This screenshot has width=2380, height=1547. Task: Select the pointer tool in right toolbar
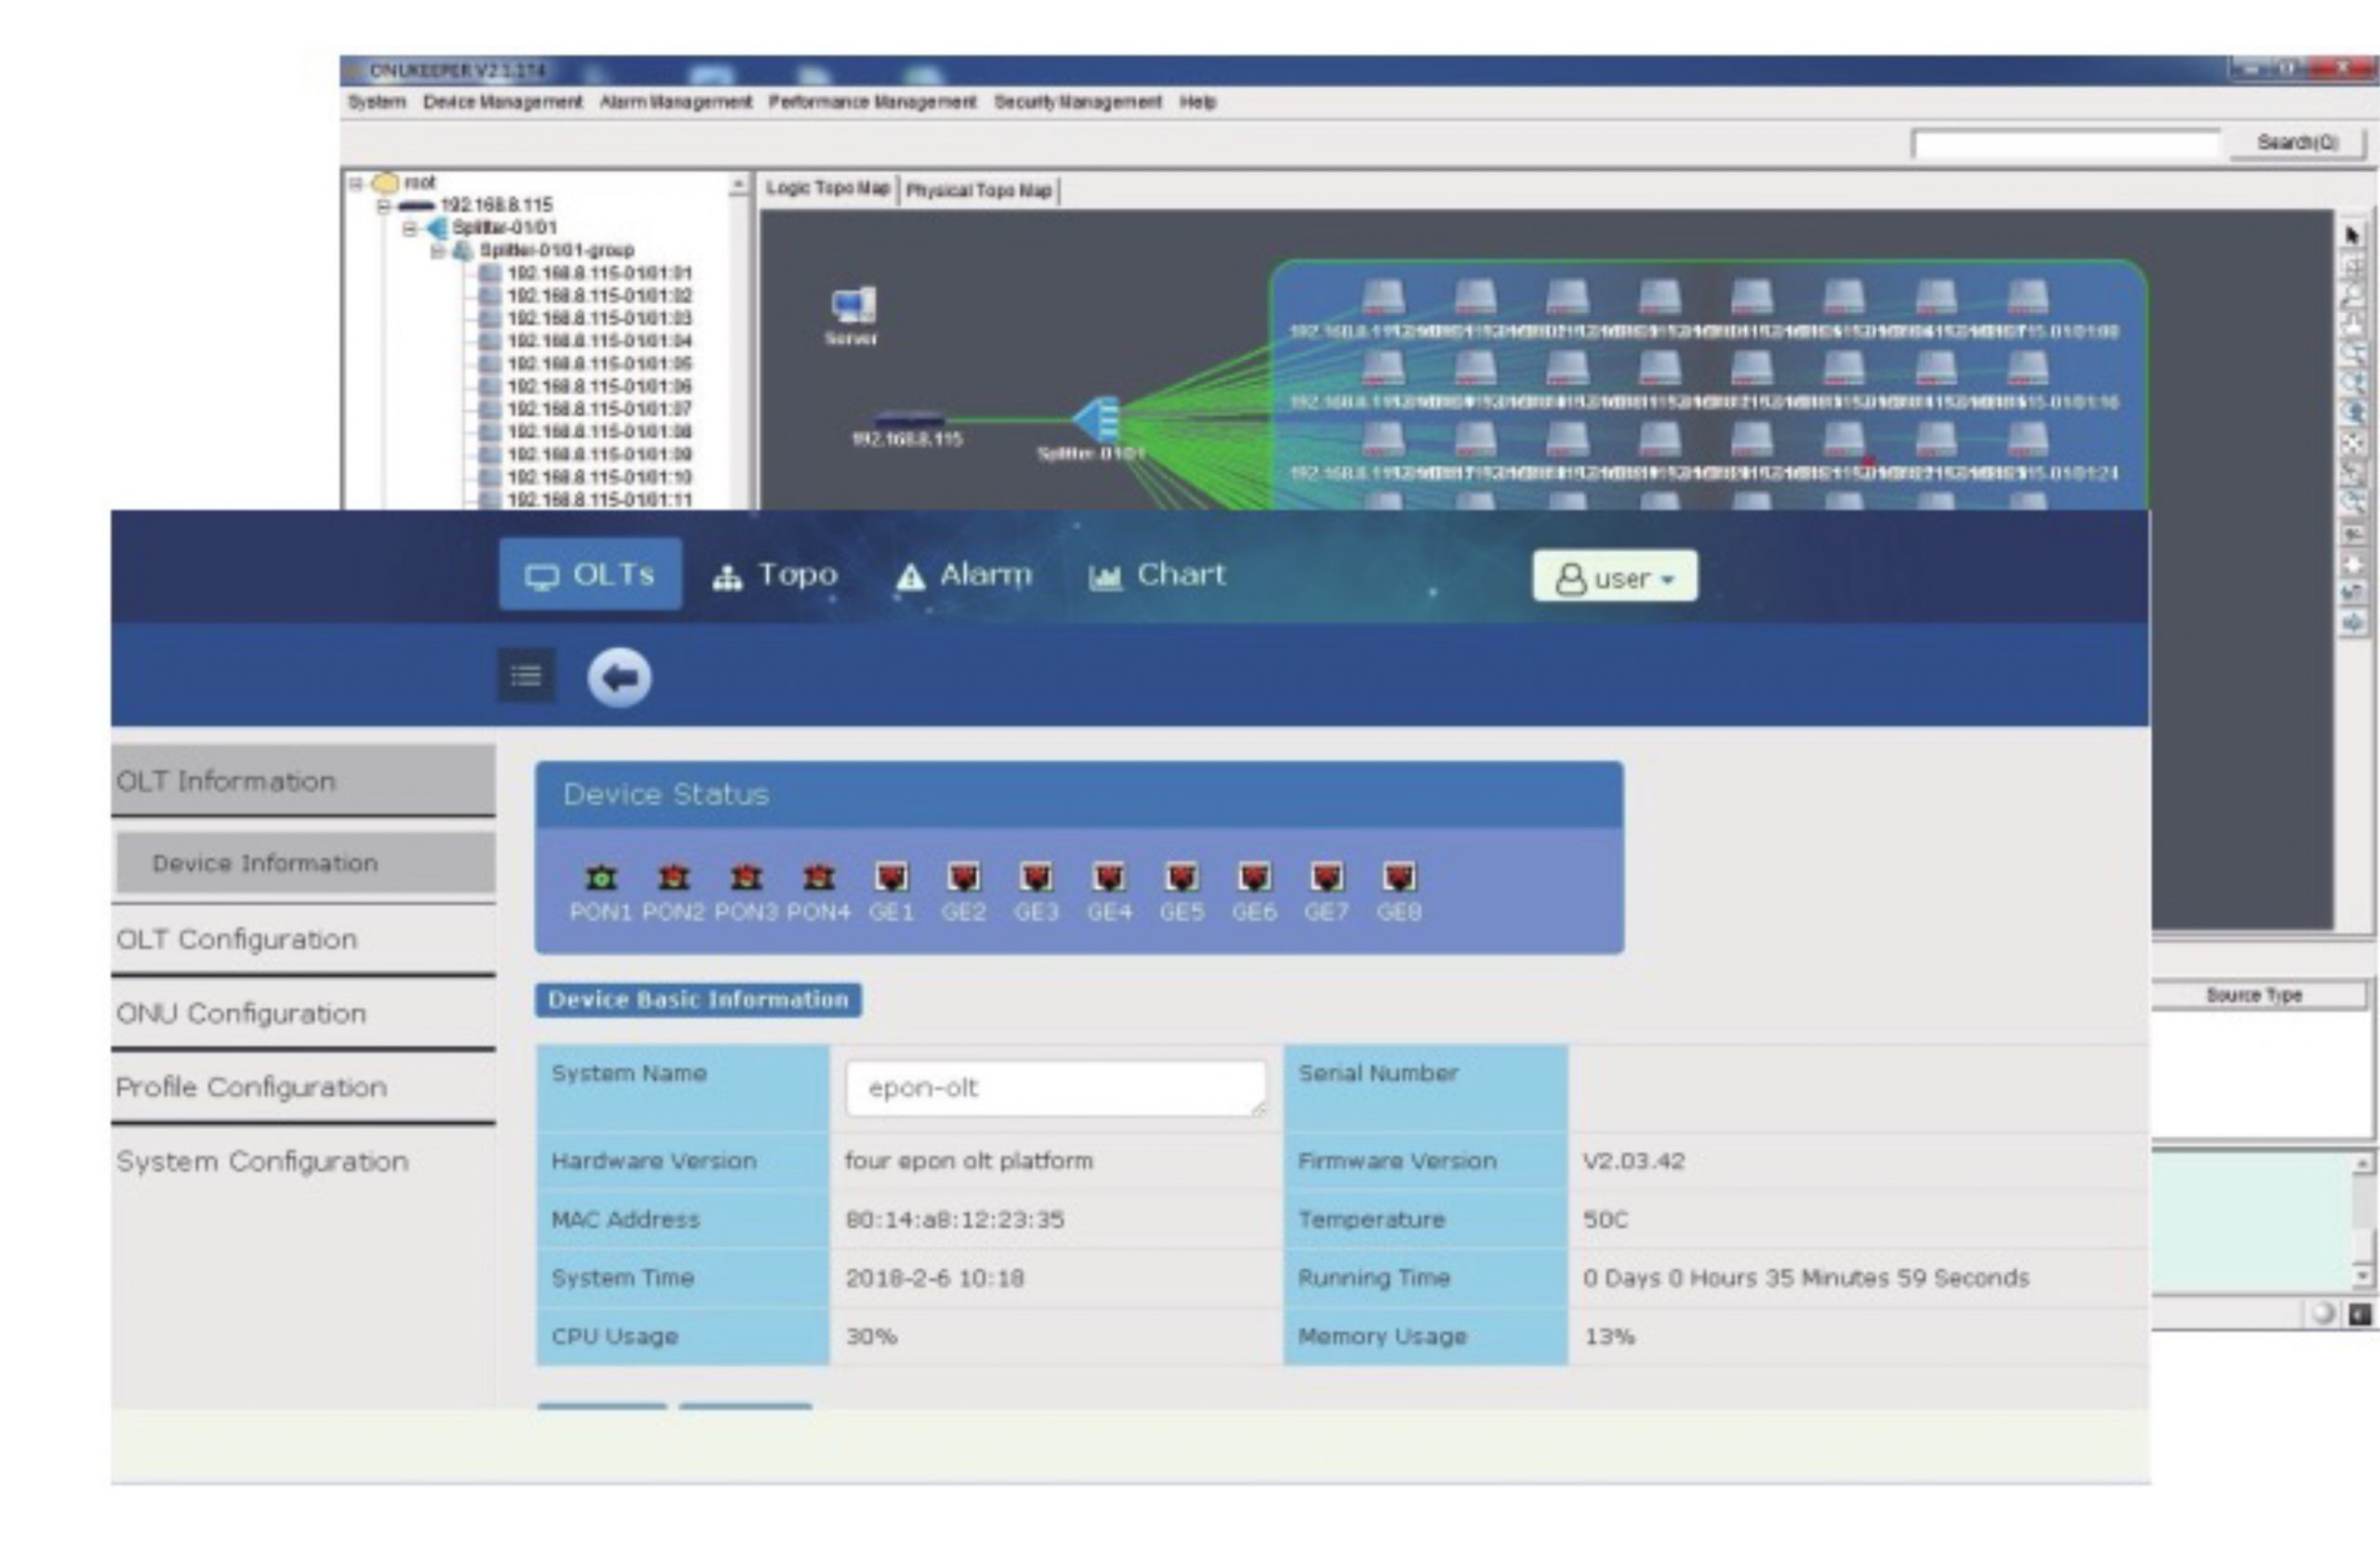click(x=2351, y=235)
